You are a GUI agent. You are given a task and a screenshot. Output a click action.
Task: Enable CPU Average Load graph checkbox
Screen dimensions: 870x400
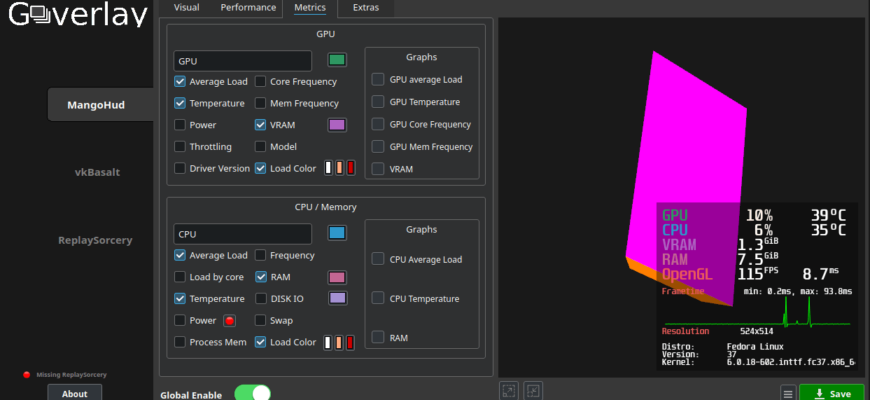[378, 259]
